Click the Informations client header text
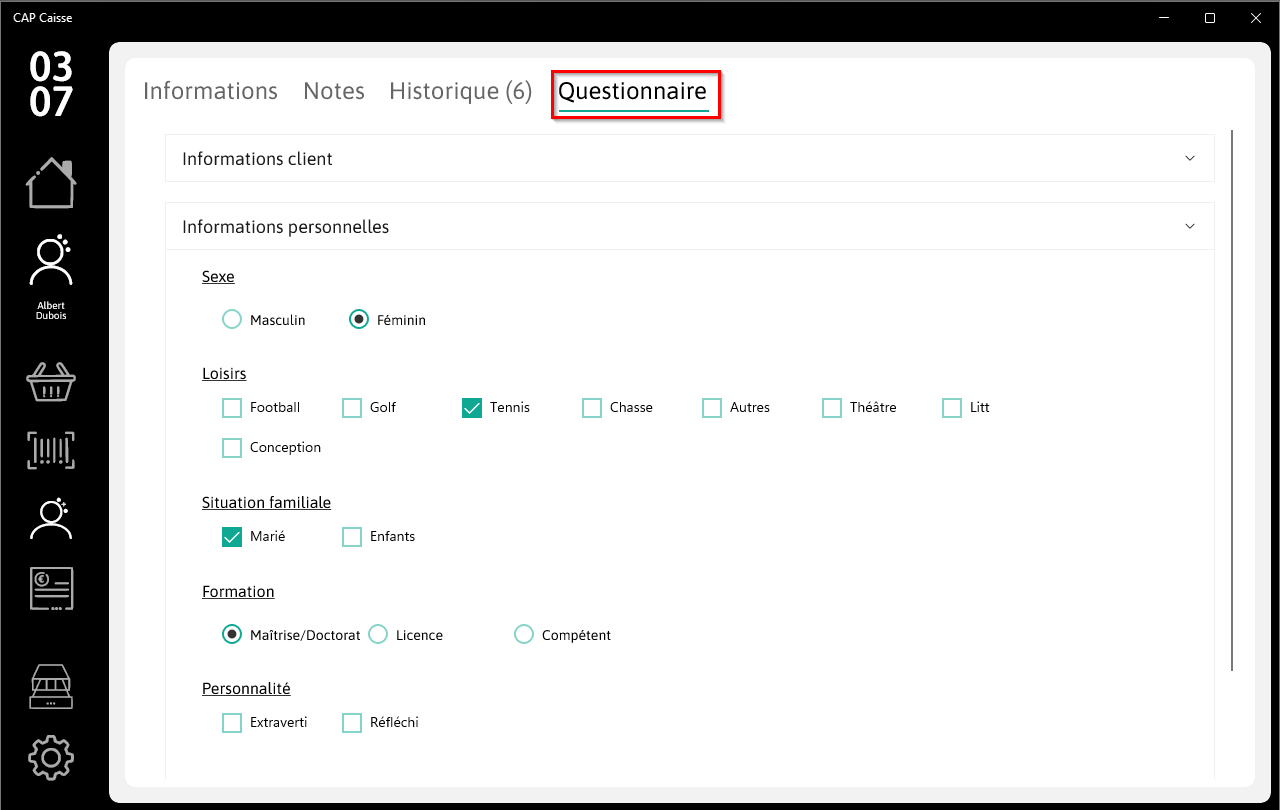The height and width of the screenshot is (810, 1280). tap(257, 159)
